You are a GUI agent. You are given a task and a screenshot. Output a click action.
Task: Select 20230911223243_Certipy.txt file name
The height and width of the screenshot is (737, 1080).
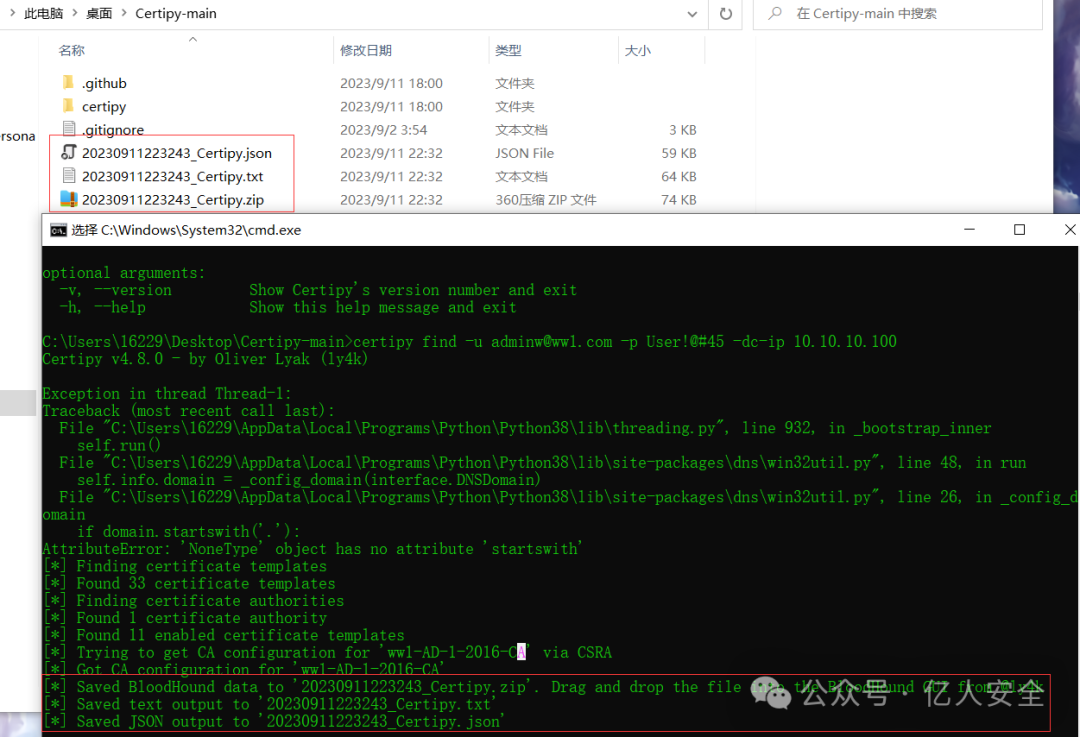172,176
